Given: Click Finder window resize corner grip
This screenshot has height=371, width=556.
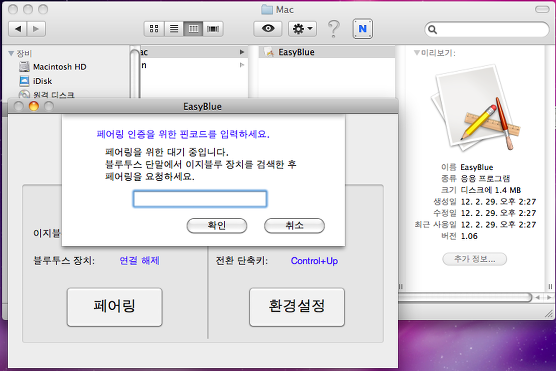Looking at the screenshot, I should (x=549, y=313).
